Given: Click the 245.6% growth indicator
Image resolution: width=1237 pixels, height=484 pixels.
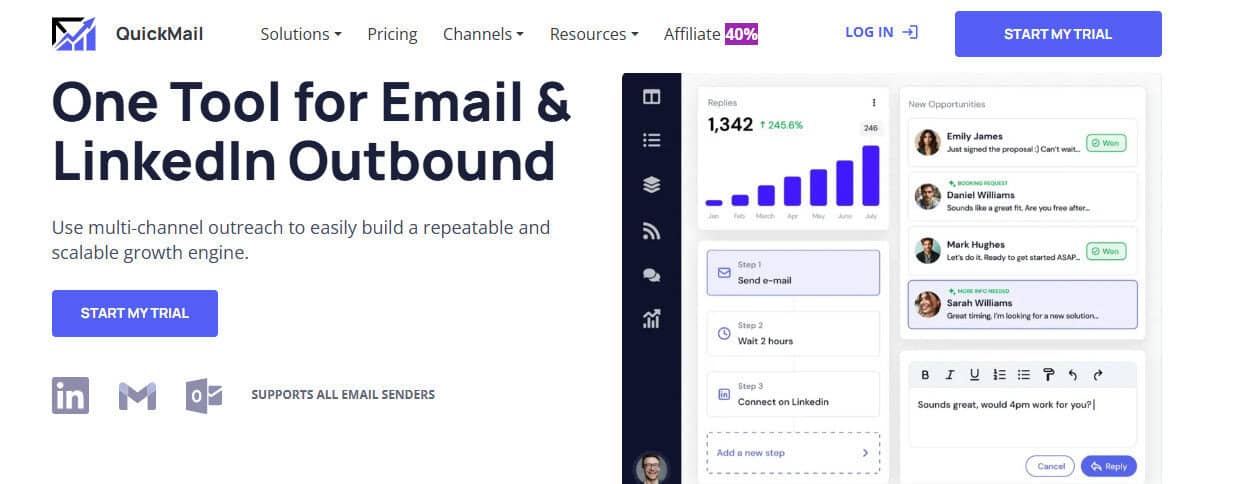Looking at the screenshot, I should [781, 125].
